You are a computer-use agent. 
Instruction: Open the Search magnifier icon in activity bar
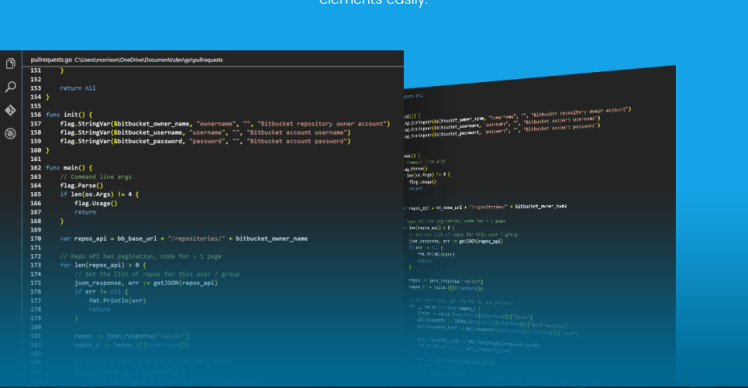point(10,87)
